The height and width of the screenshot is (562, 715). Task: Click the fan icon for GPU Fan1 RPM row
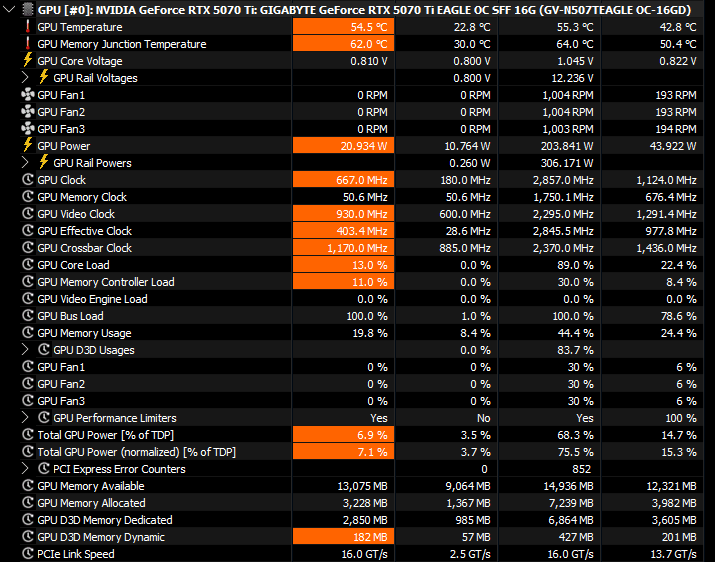click(27, 95)
